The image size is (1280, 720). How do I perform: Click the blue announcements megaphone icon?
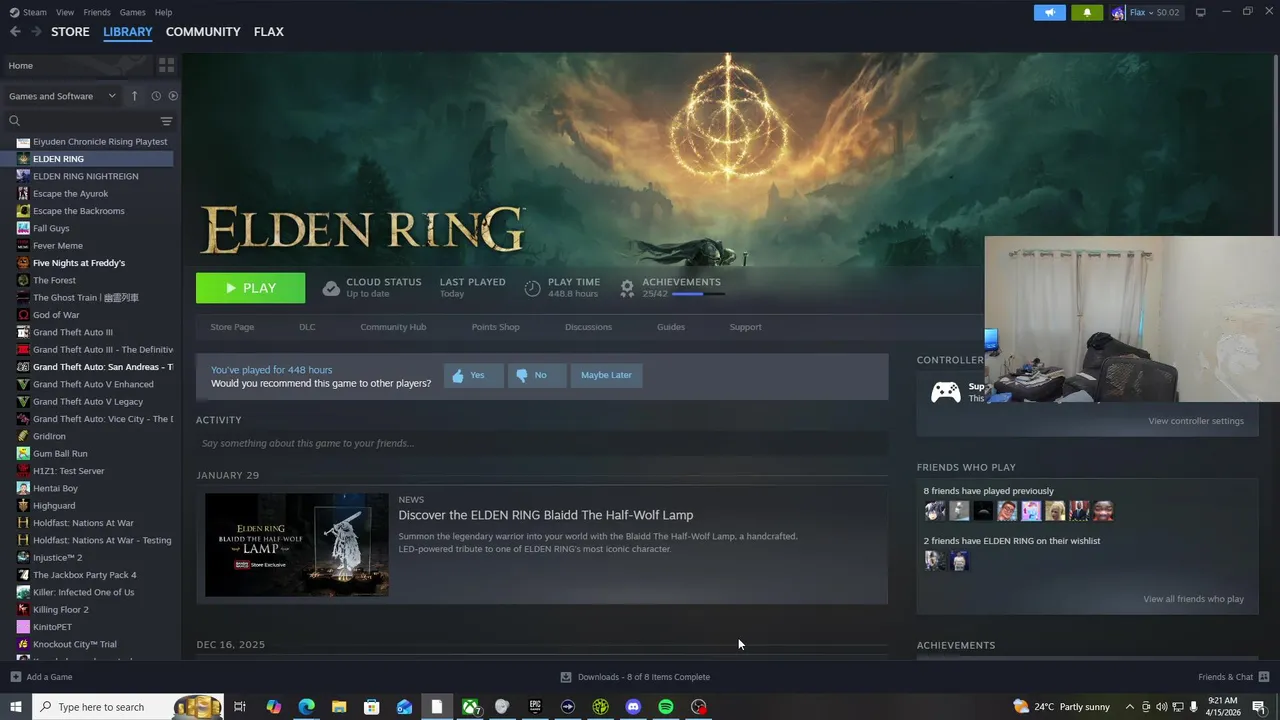[1049, 12]
